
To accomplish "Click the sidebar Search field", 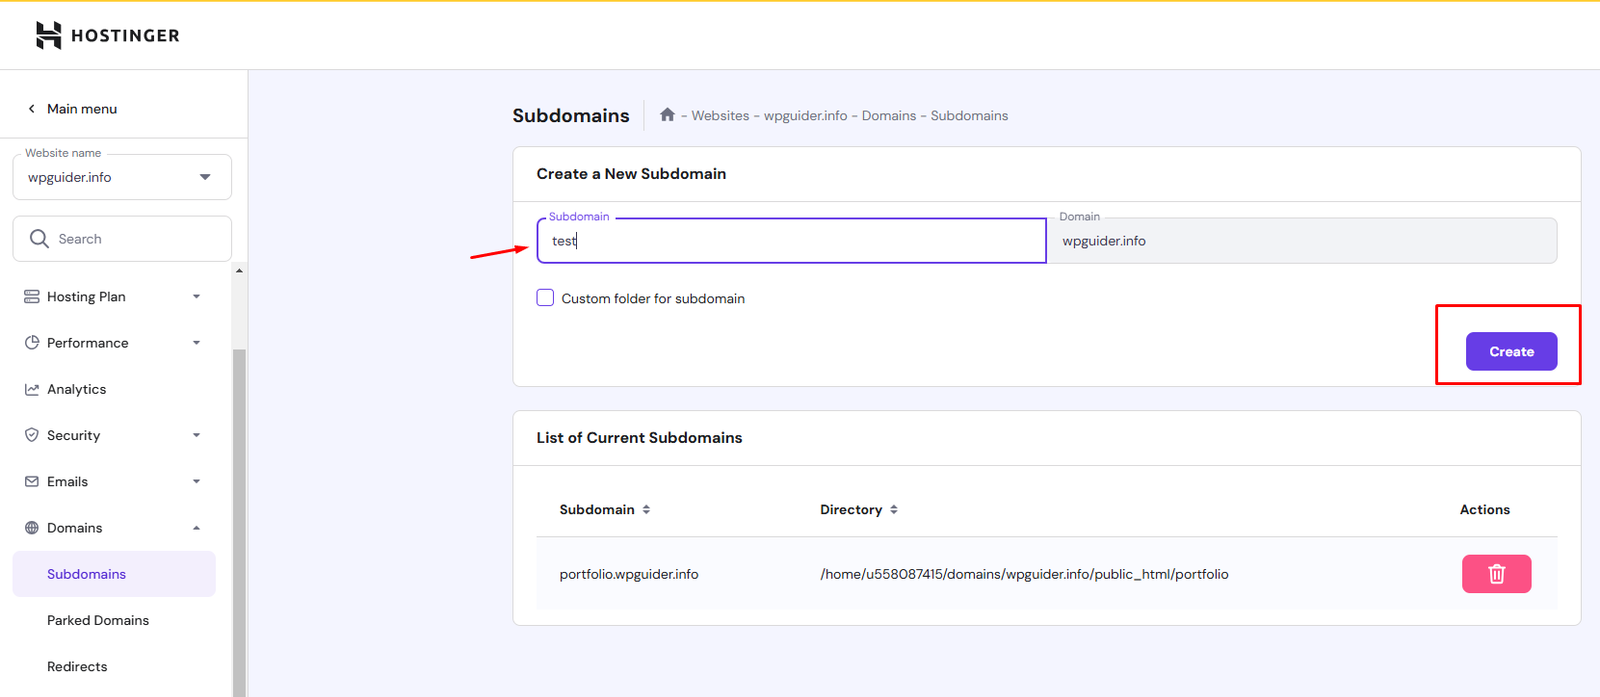I will coord(122,239).
